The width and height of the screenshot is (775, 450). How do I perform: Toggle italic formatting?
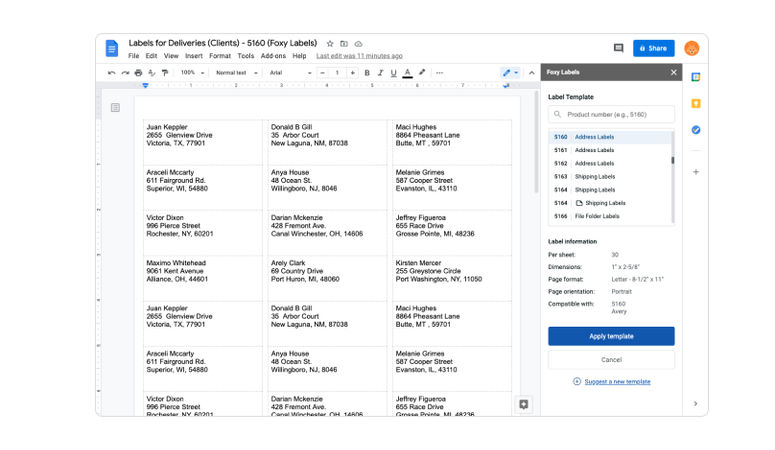(380, 73)
